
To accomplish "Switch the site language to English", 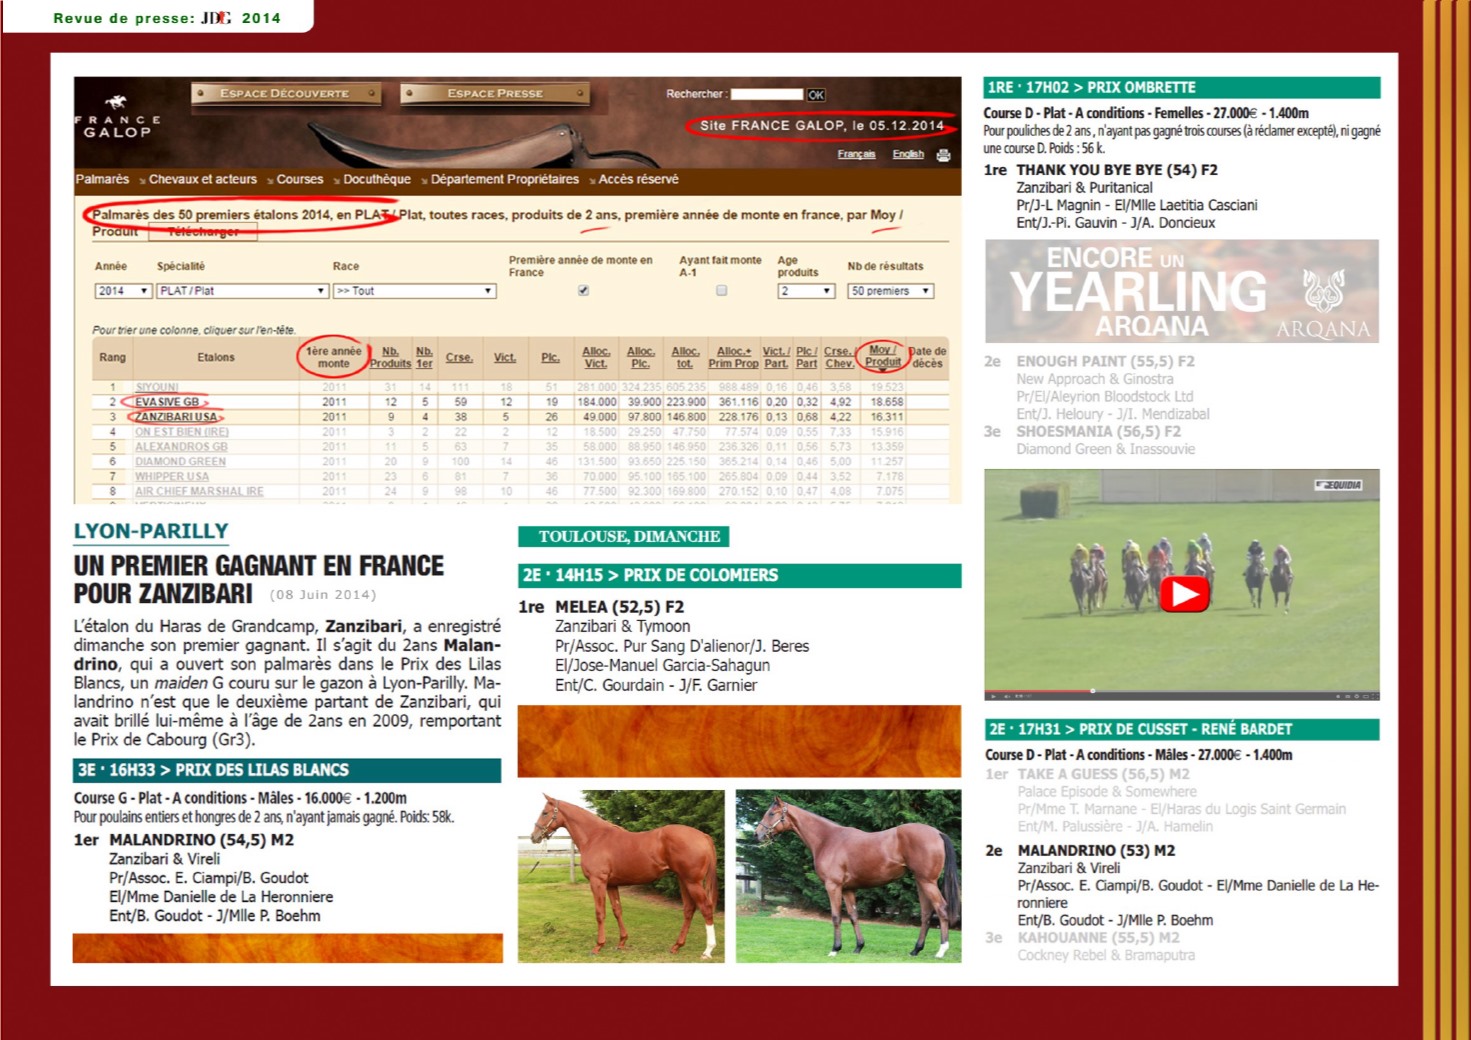I will (x=908, y=154).
